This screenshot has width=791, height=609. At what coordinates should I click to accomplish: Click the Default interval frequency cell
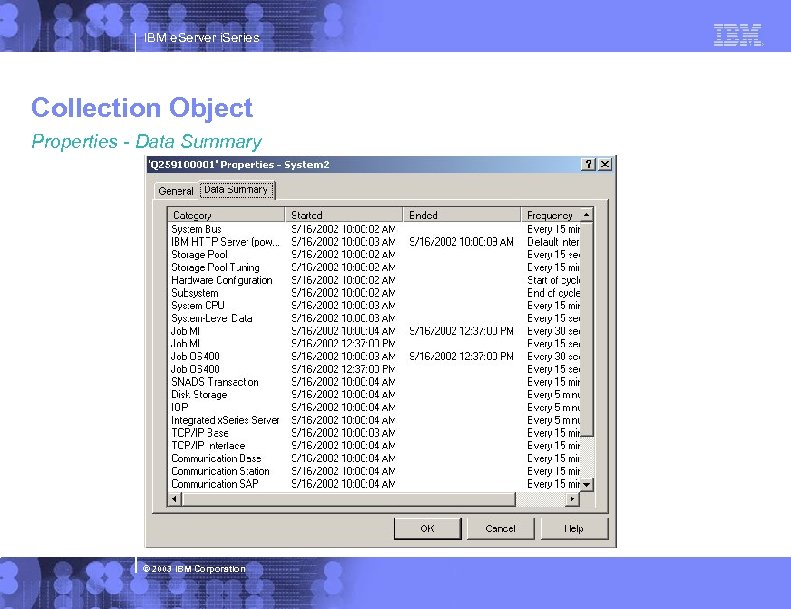[553, 242]
